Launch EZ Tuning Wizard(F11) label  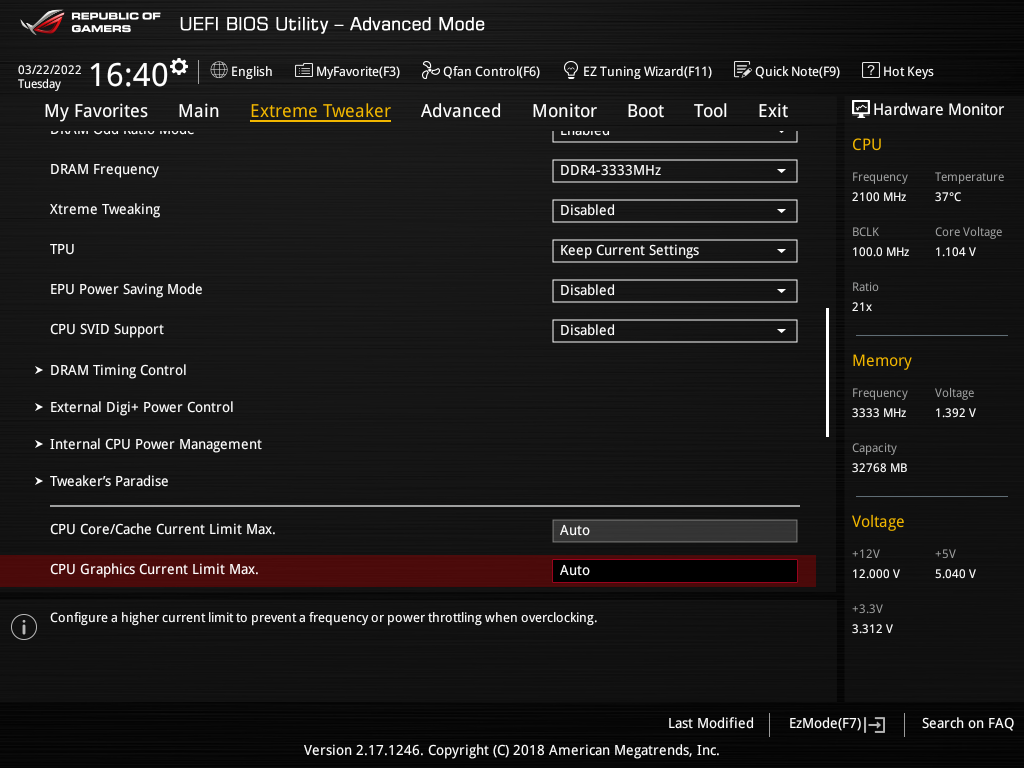[x=647, y=72]
